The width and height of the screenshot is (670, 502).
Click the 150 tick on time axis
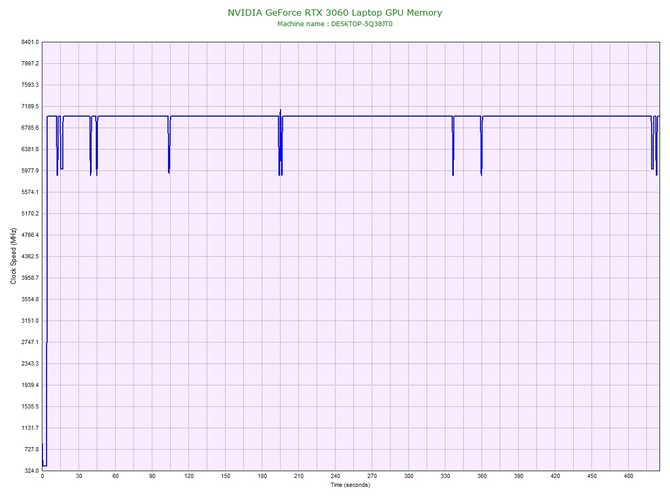226,476
